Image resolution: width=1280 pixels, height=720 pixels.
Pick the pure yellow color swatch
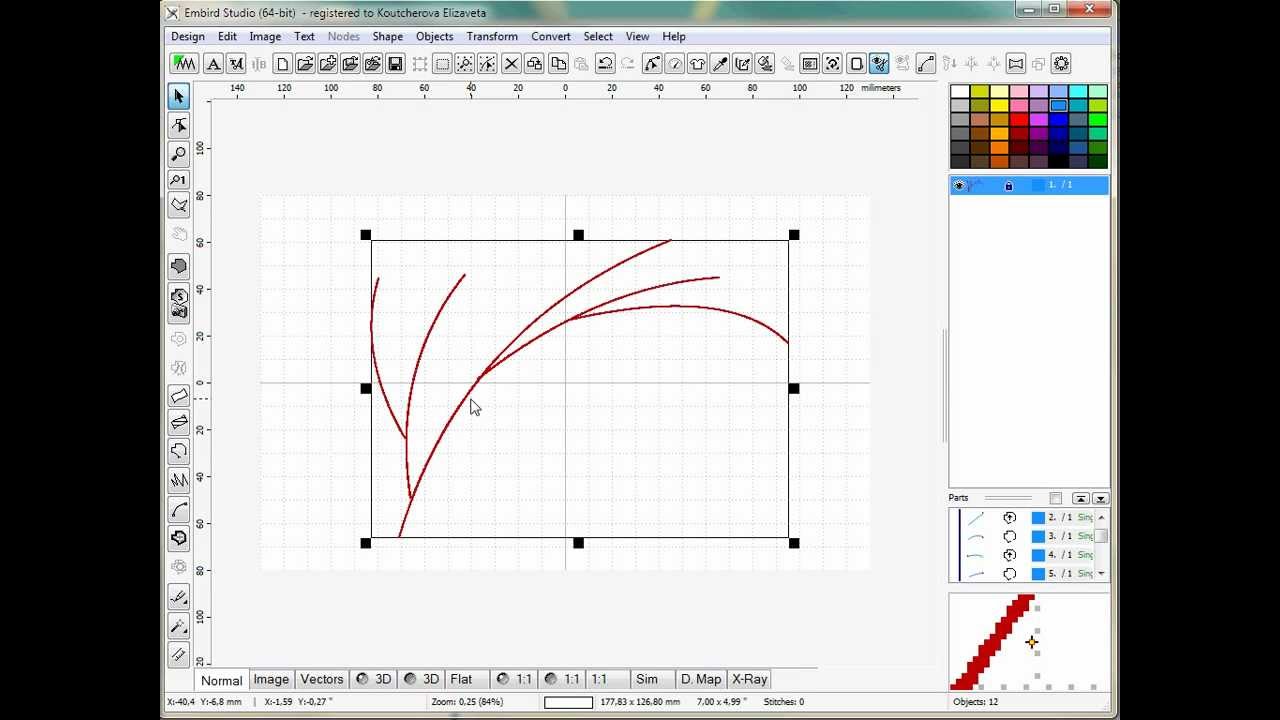[999, 106]
